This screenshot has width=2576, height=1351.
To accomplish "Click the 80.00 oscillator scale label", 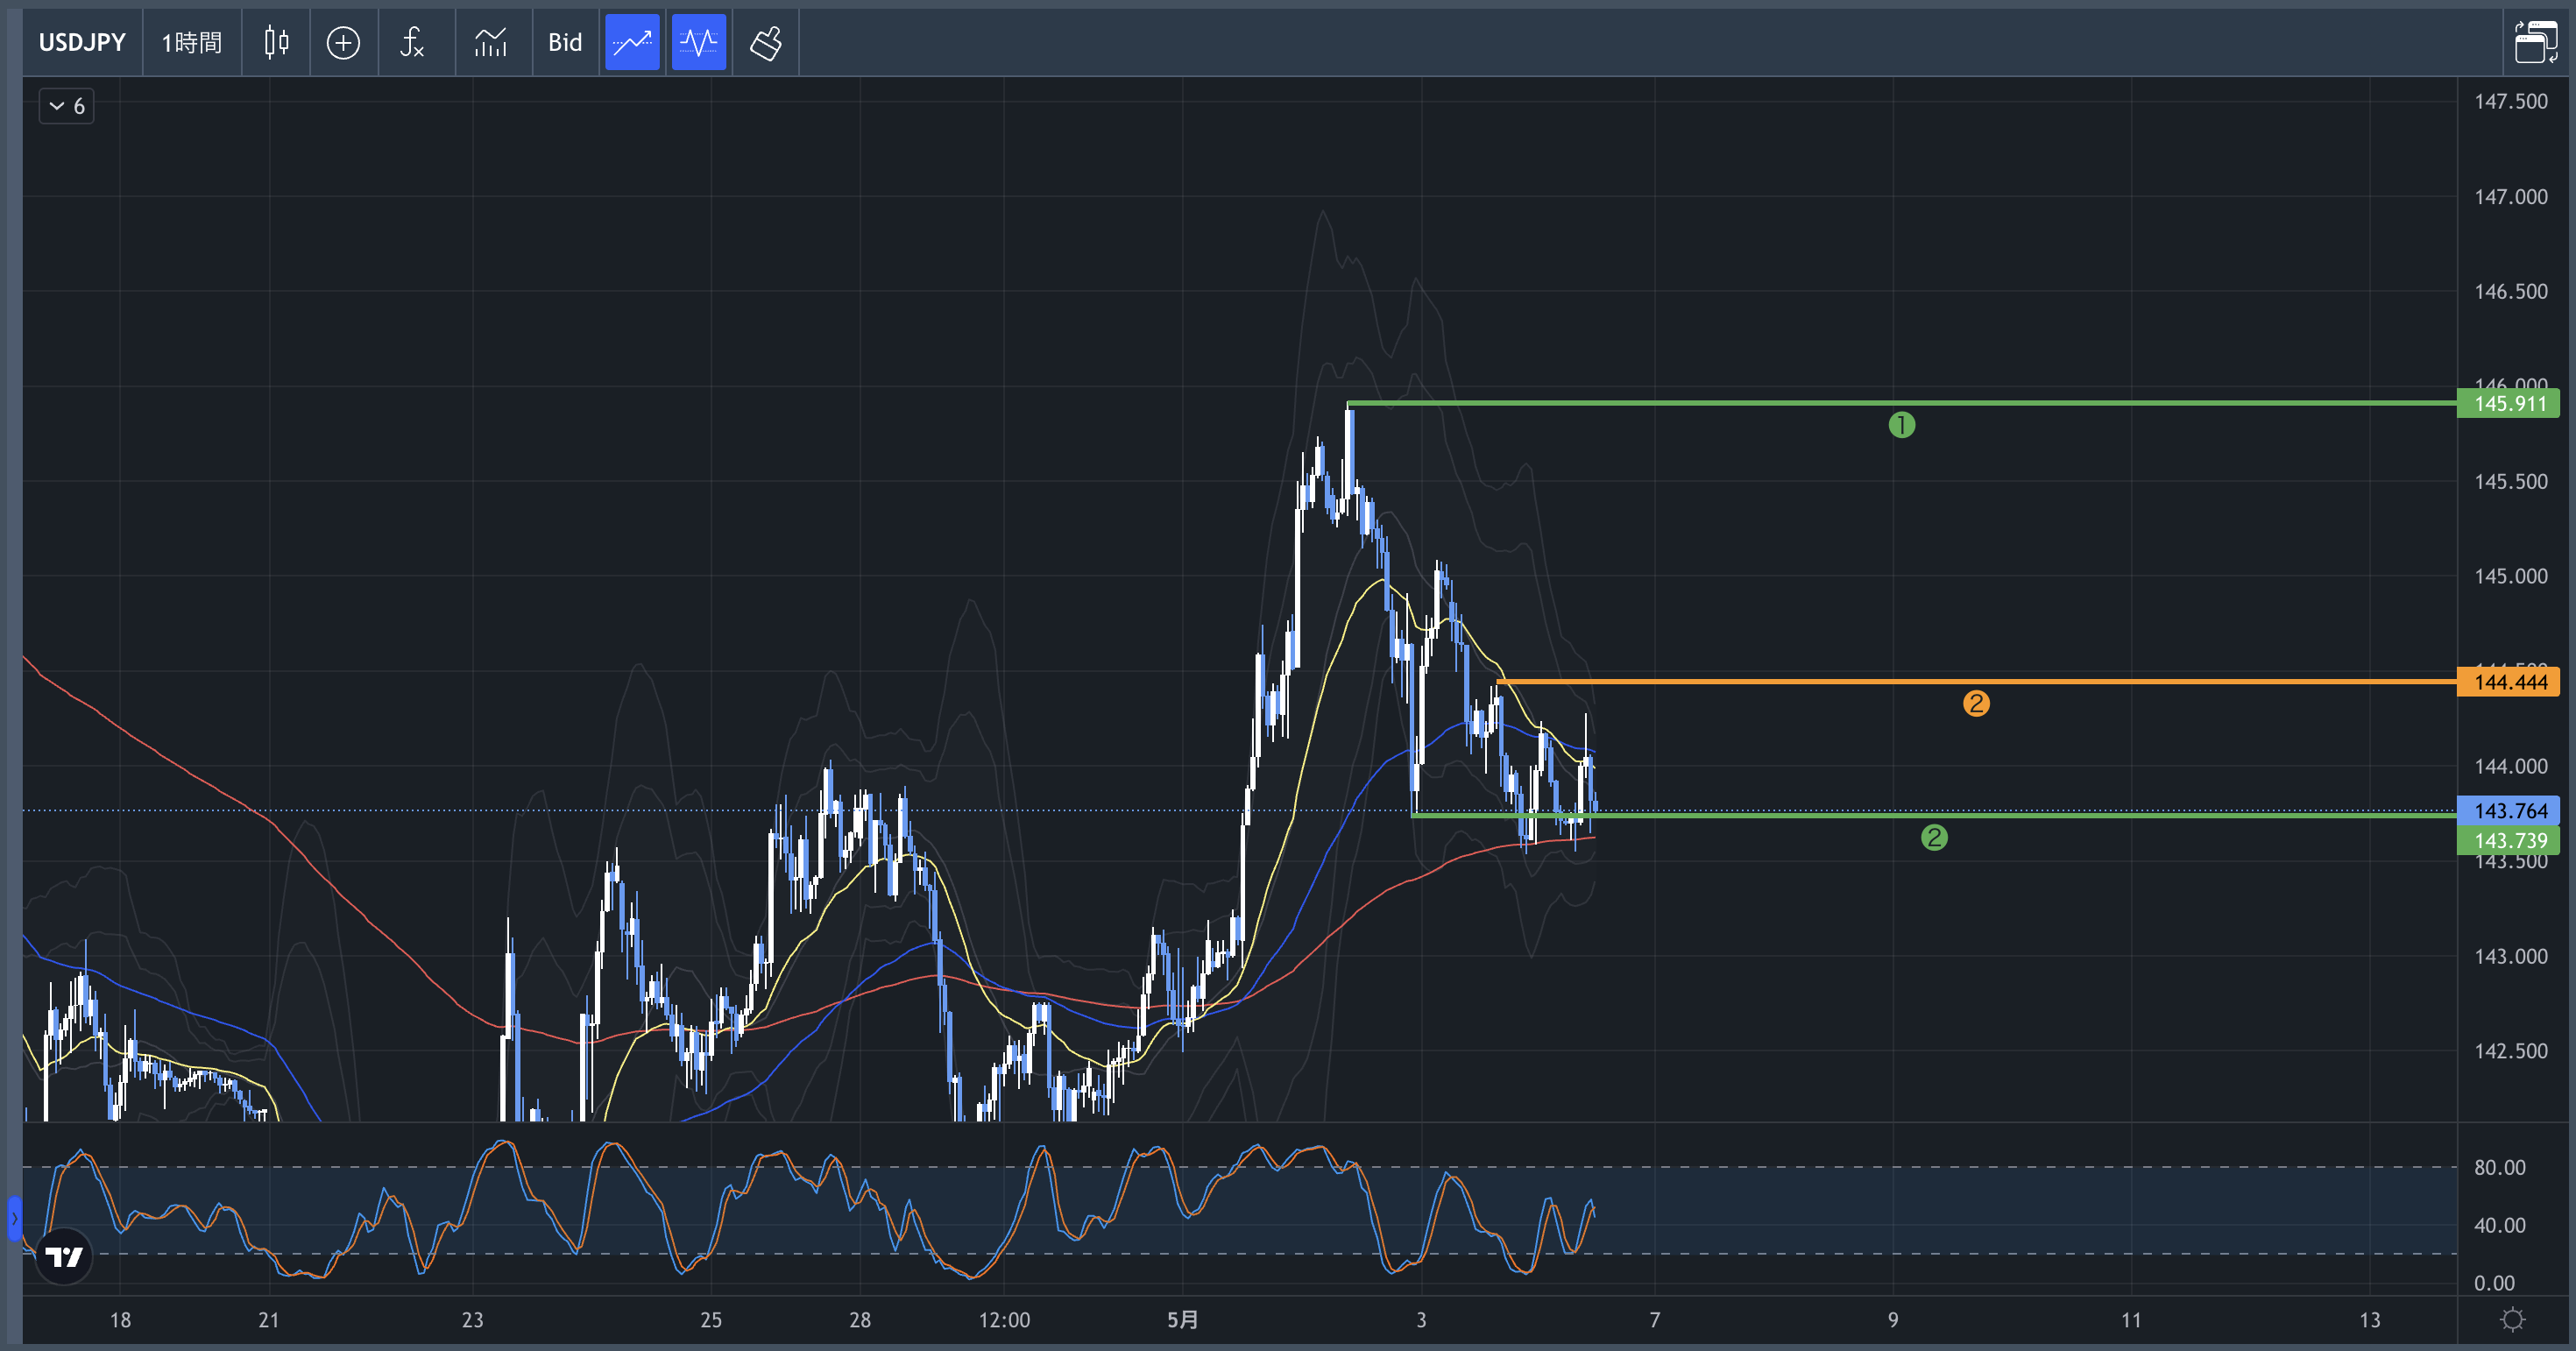I will [x=2499, y=1168].
